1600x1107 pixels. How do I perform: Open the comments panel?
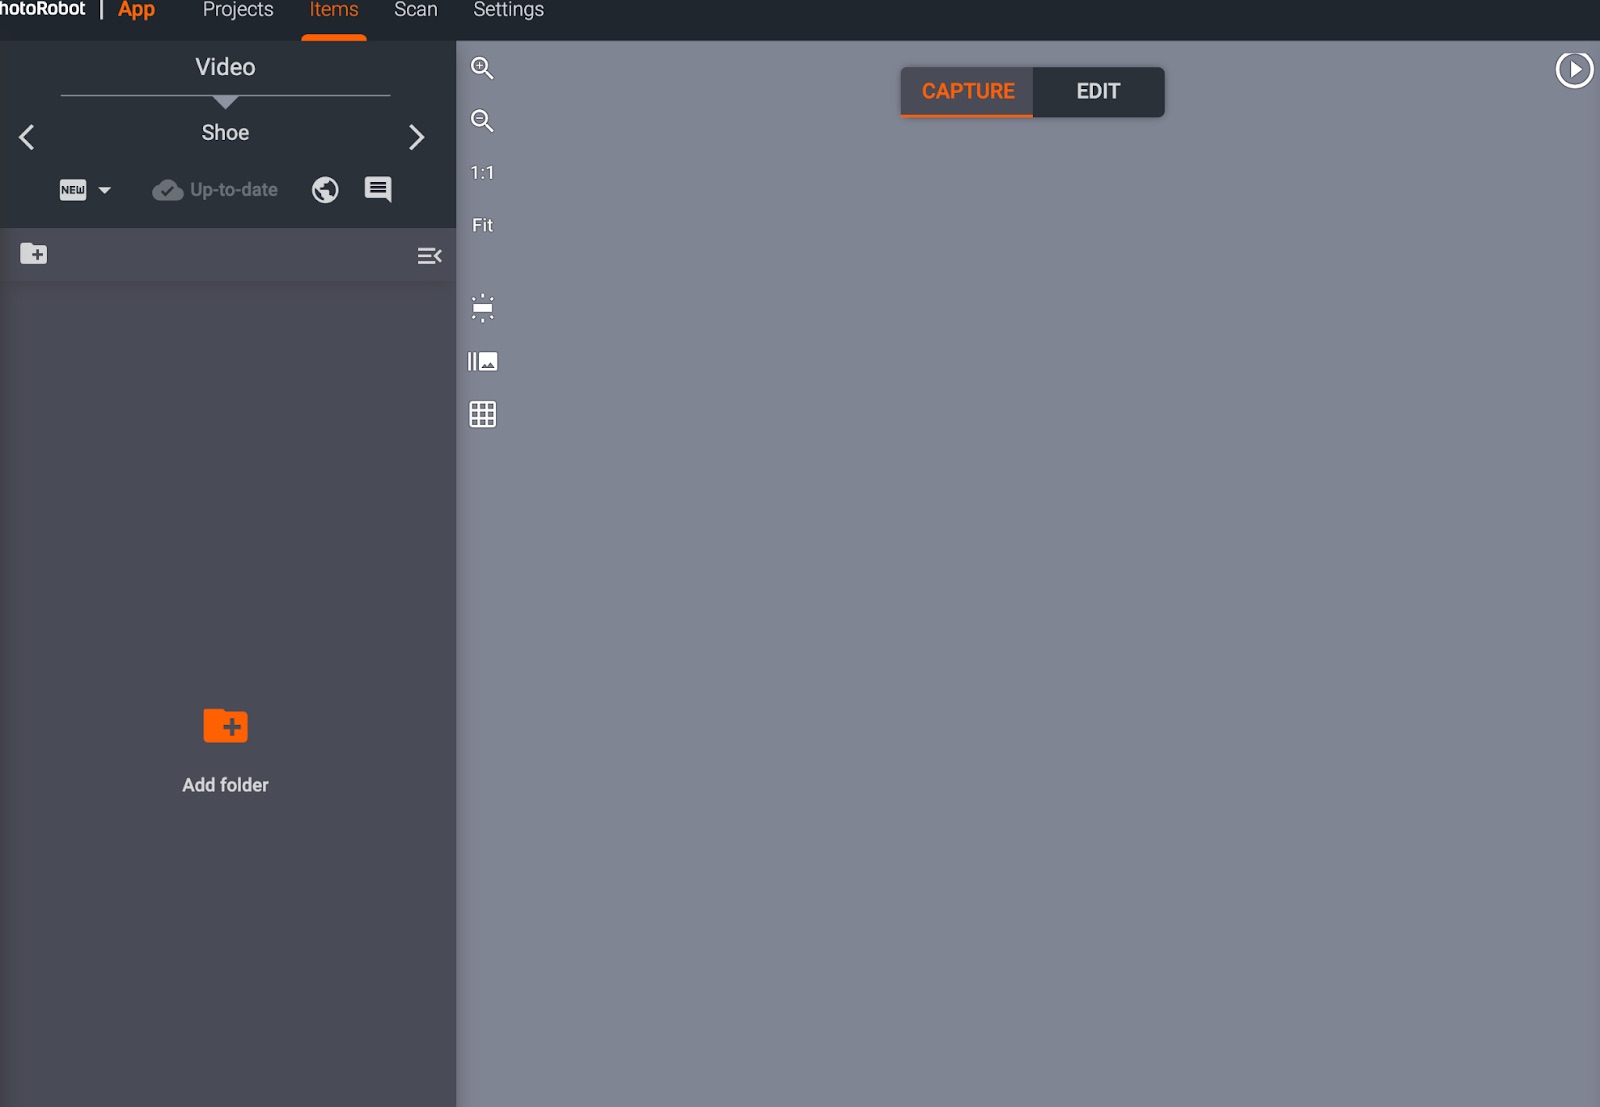click(x=377, y=189)
